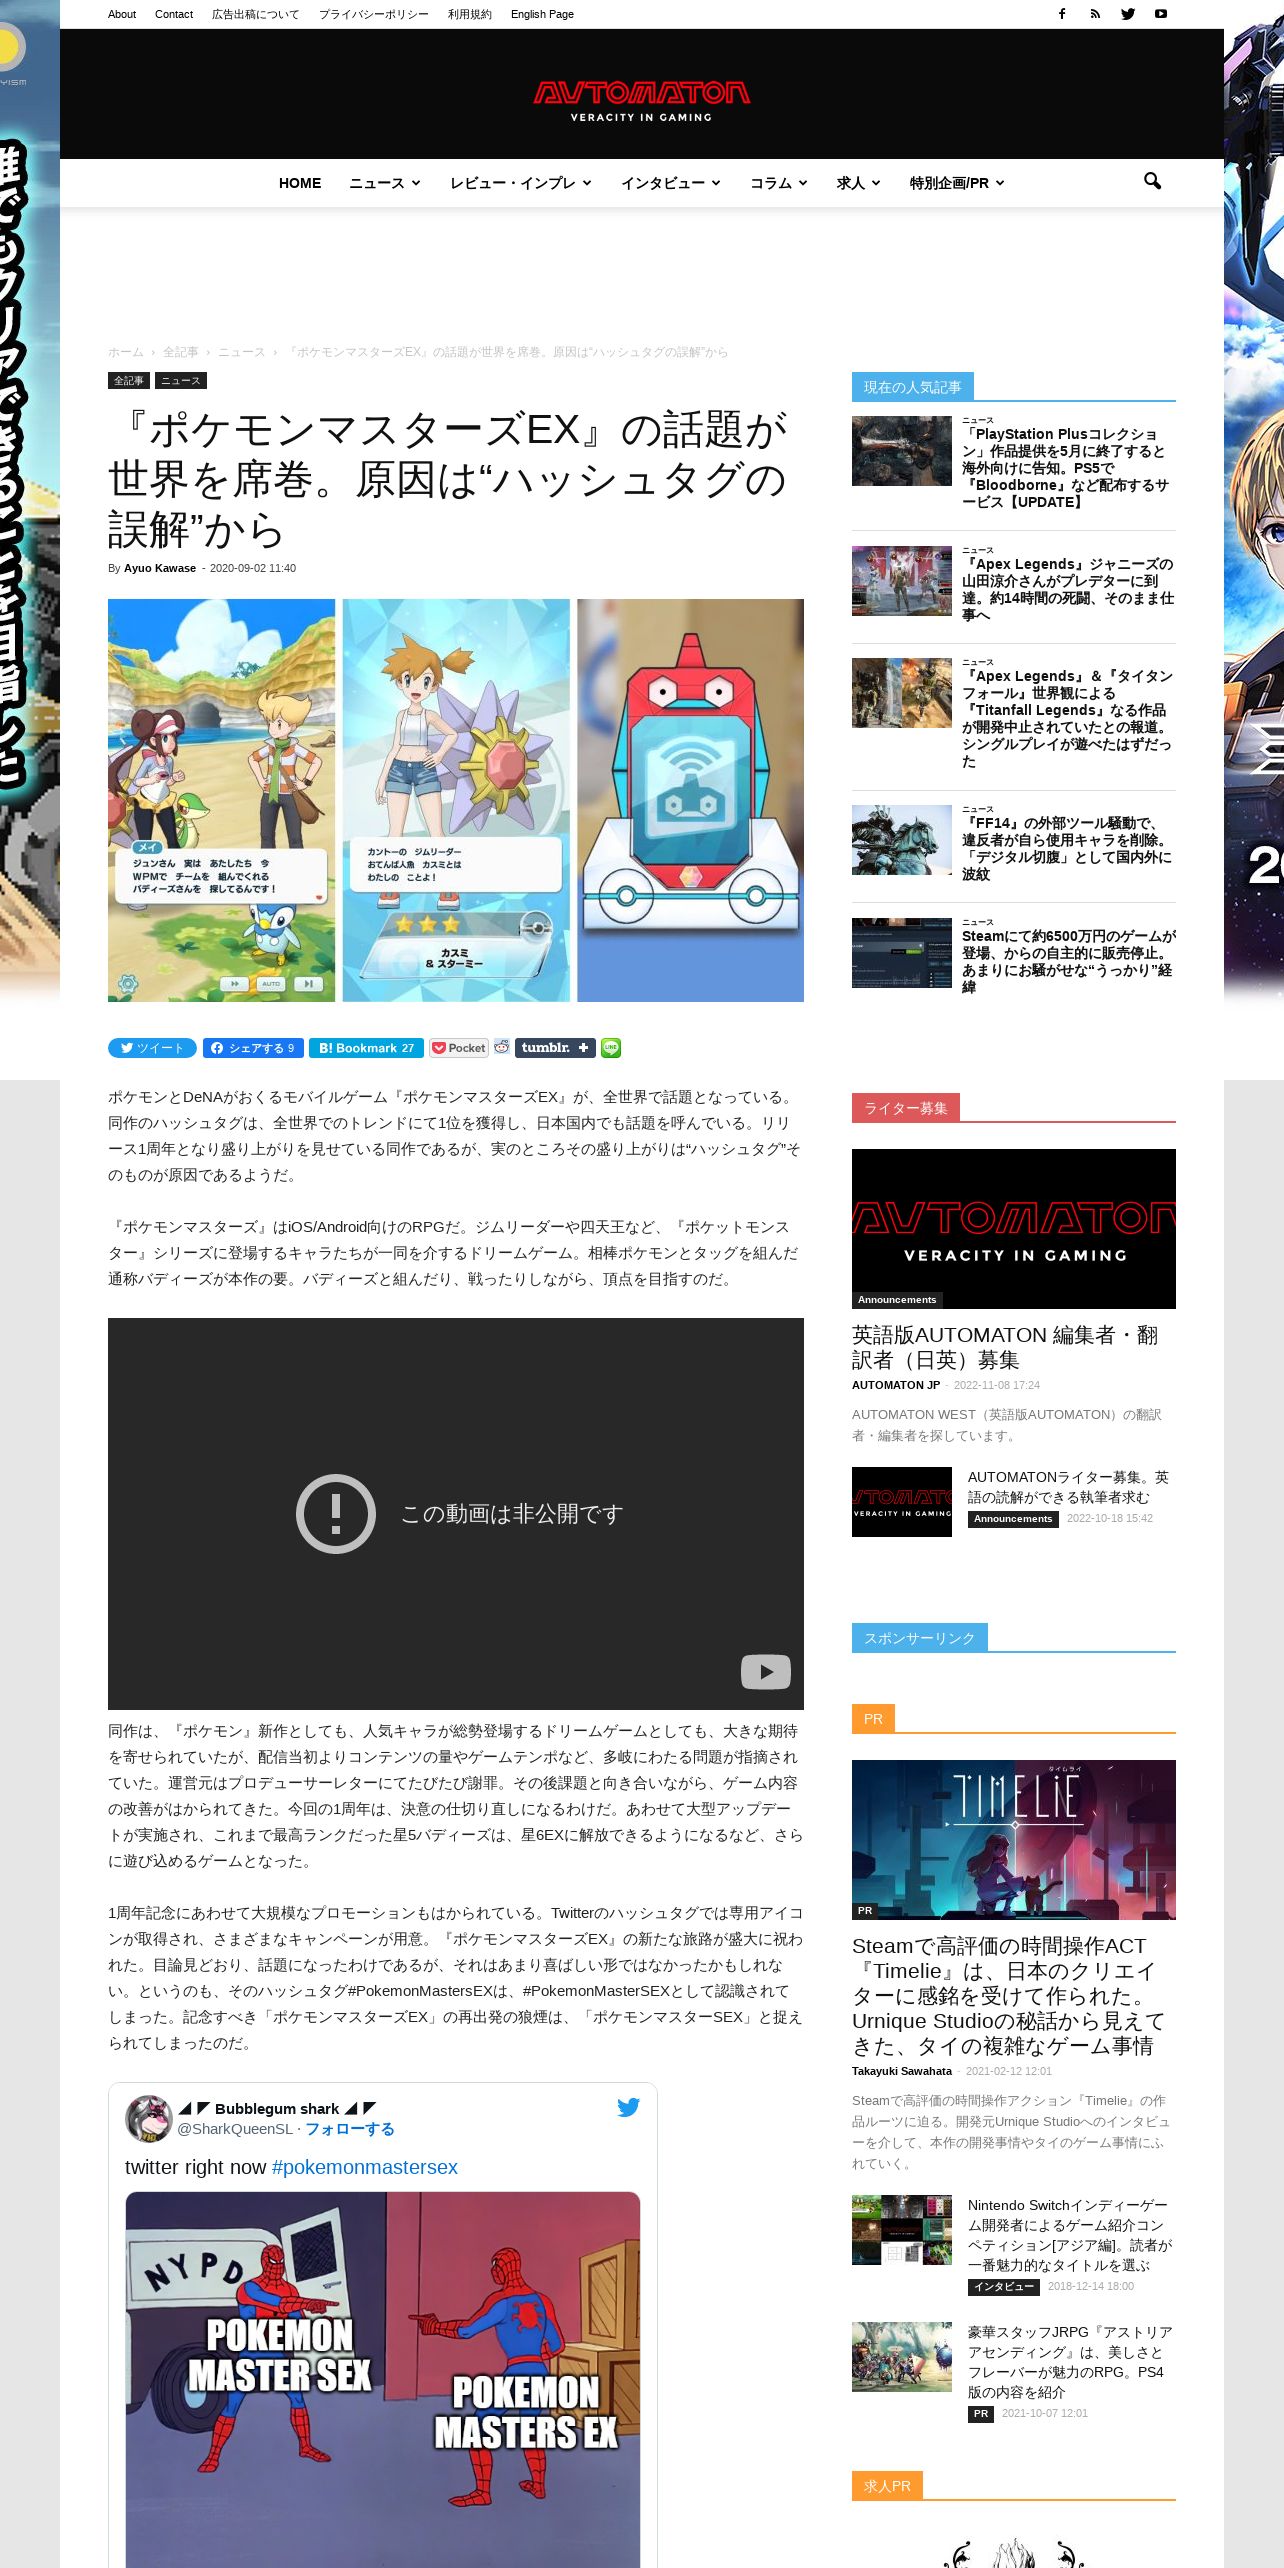
Task: Open the #pokemonmastersex hashtag link
Action: pos(365,2167)
